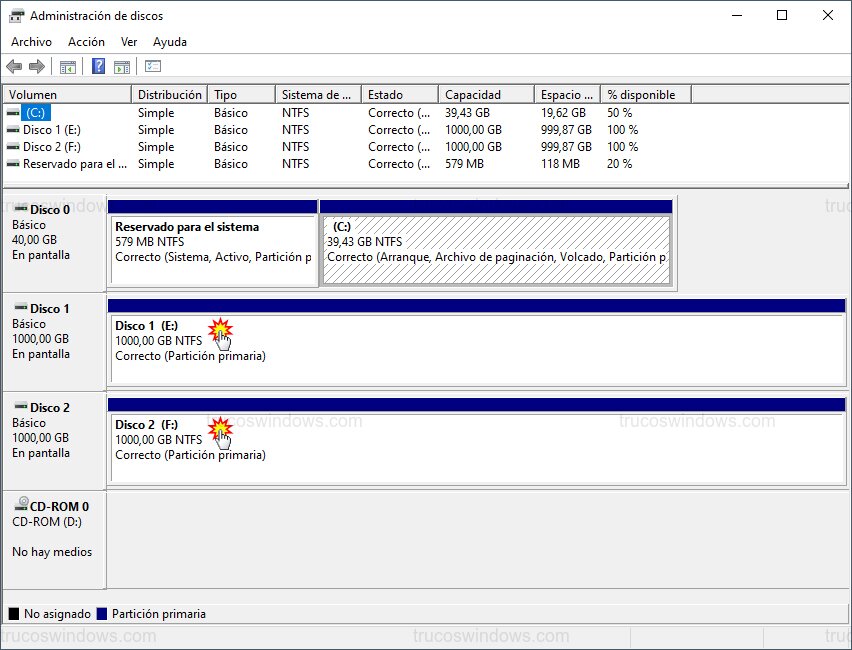Open the Acción menu
The width and height of the screenshot is (852, 650).
pyautogui.click(x=86, y=42)
